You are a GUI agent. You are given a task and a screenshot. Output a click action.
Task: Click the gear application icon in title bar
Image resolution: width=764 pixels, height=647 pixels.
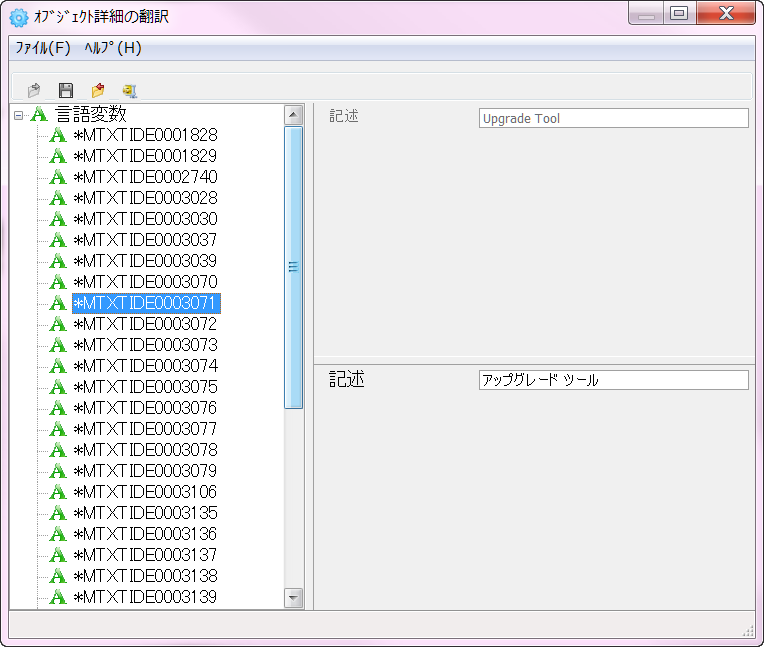pos(19,18)
